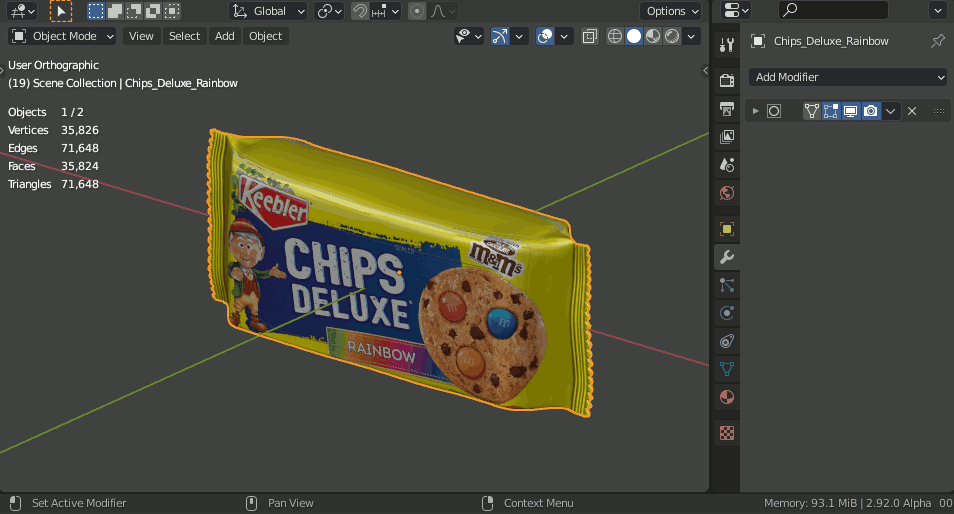
Task: Select the chips bag object in viewport
Action: [x=399, y=274]
